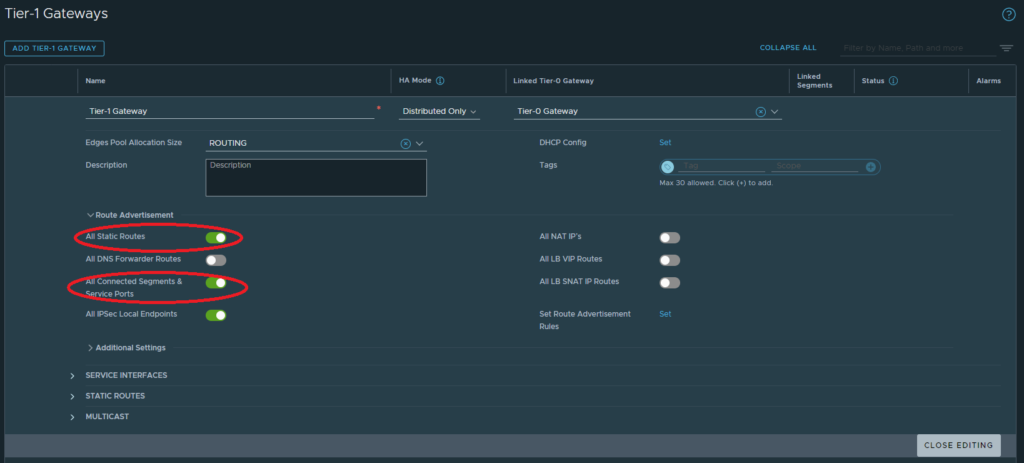Screen dimensions: 1024x463
Task: Click into the Description text box
Action: click(x=315, y=178)
